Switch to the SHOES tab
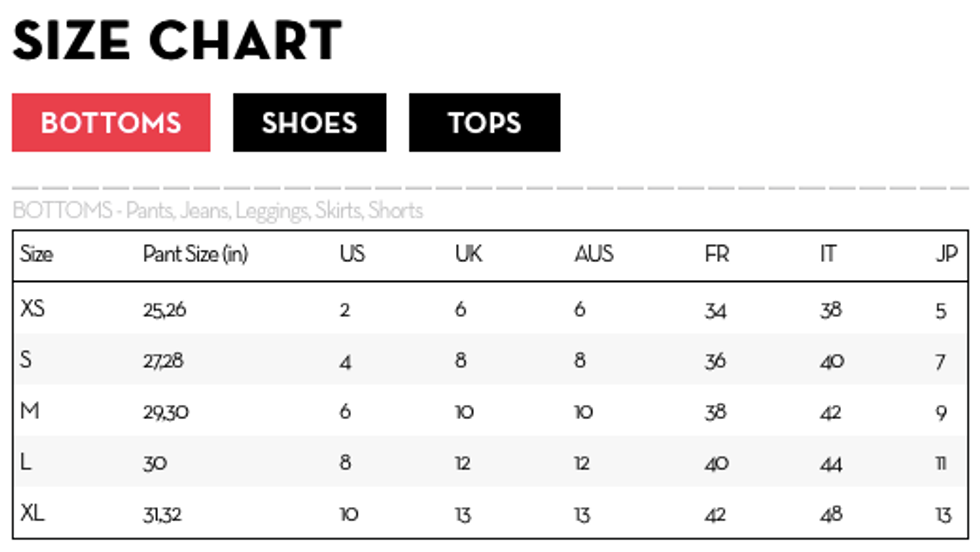This screenshot has width=980, height=552. (309, 123)
